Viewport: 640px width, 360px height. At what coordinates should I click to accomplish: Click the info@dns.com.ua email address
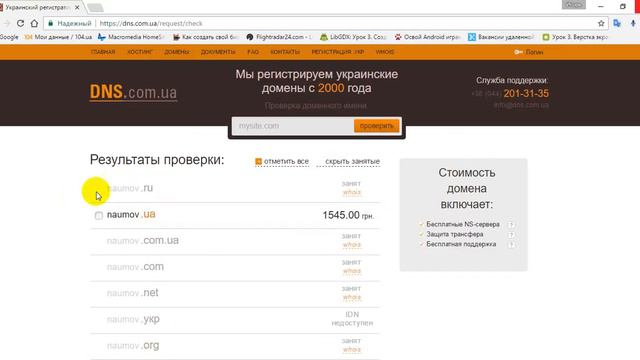(521, 105)
